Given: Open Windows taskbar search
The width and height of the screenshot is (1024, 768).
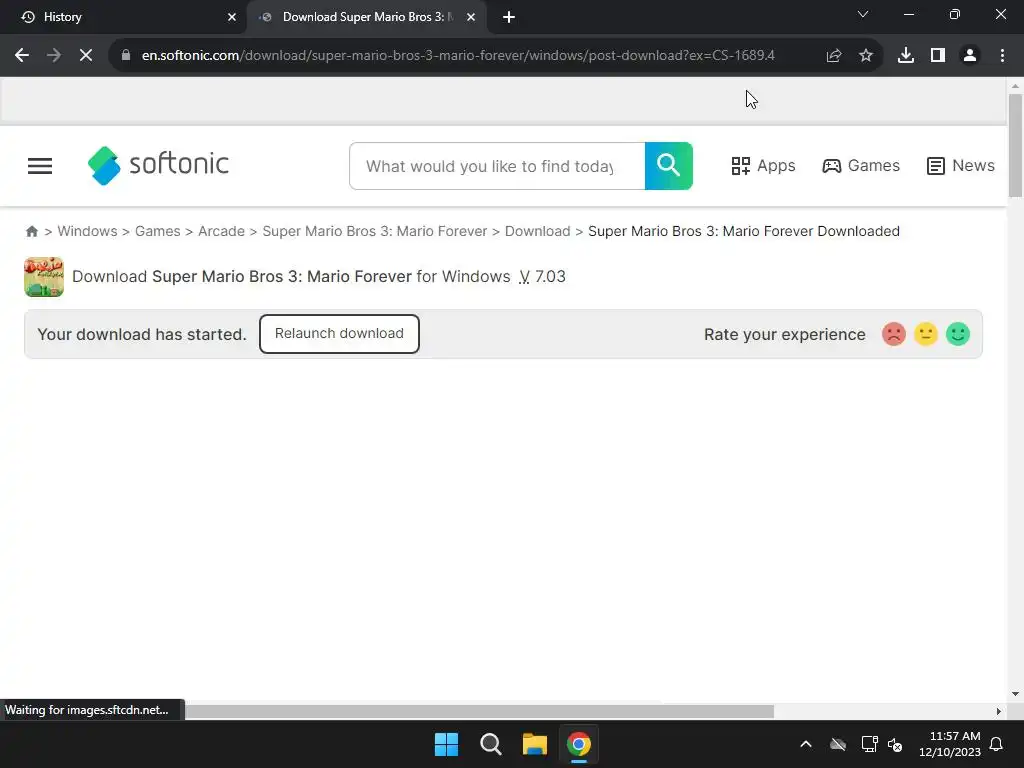Looking at the screenshot, I should 490,744.
